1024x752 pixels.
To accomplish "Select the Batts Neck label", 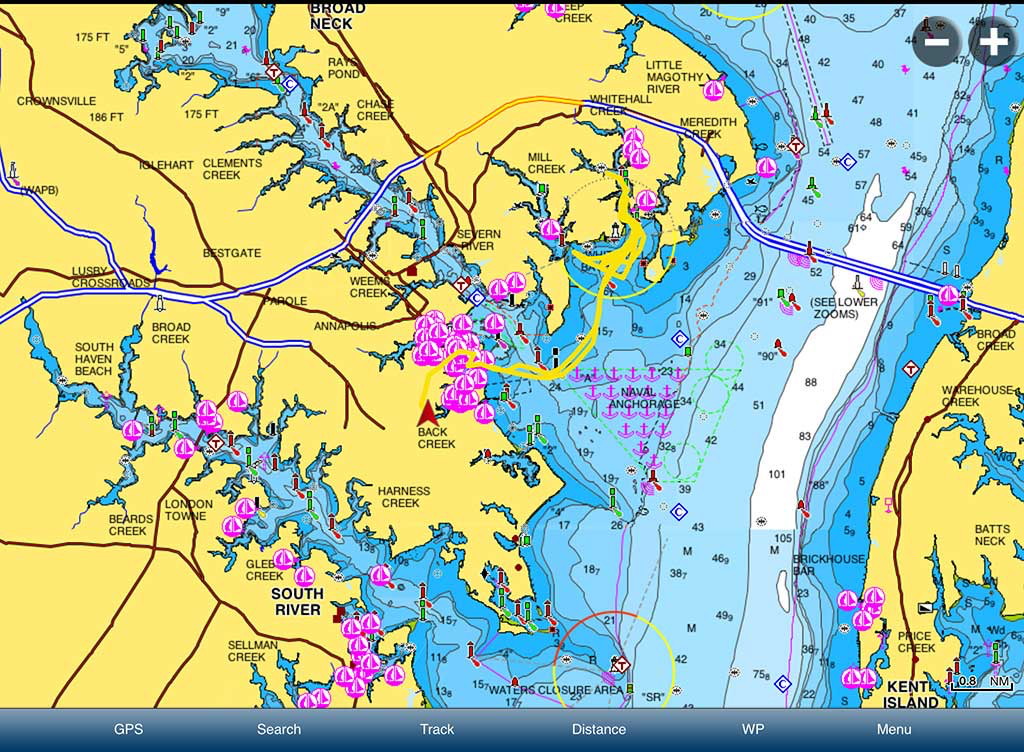I will [x=992, y=535].
